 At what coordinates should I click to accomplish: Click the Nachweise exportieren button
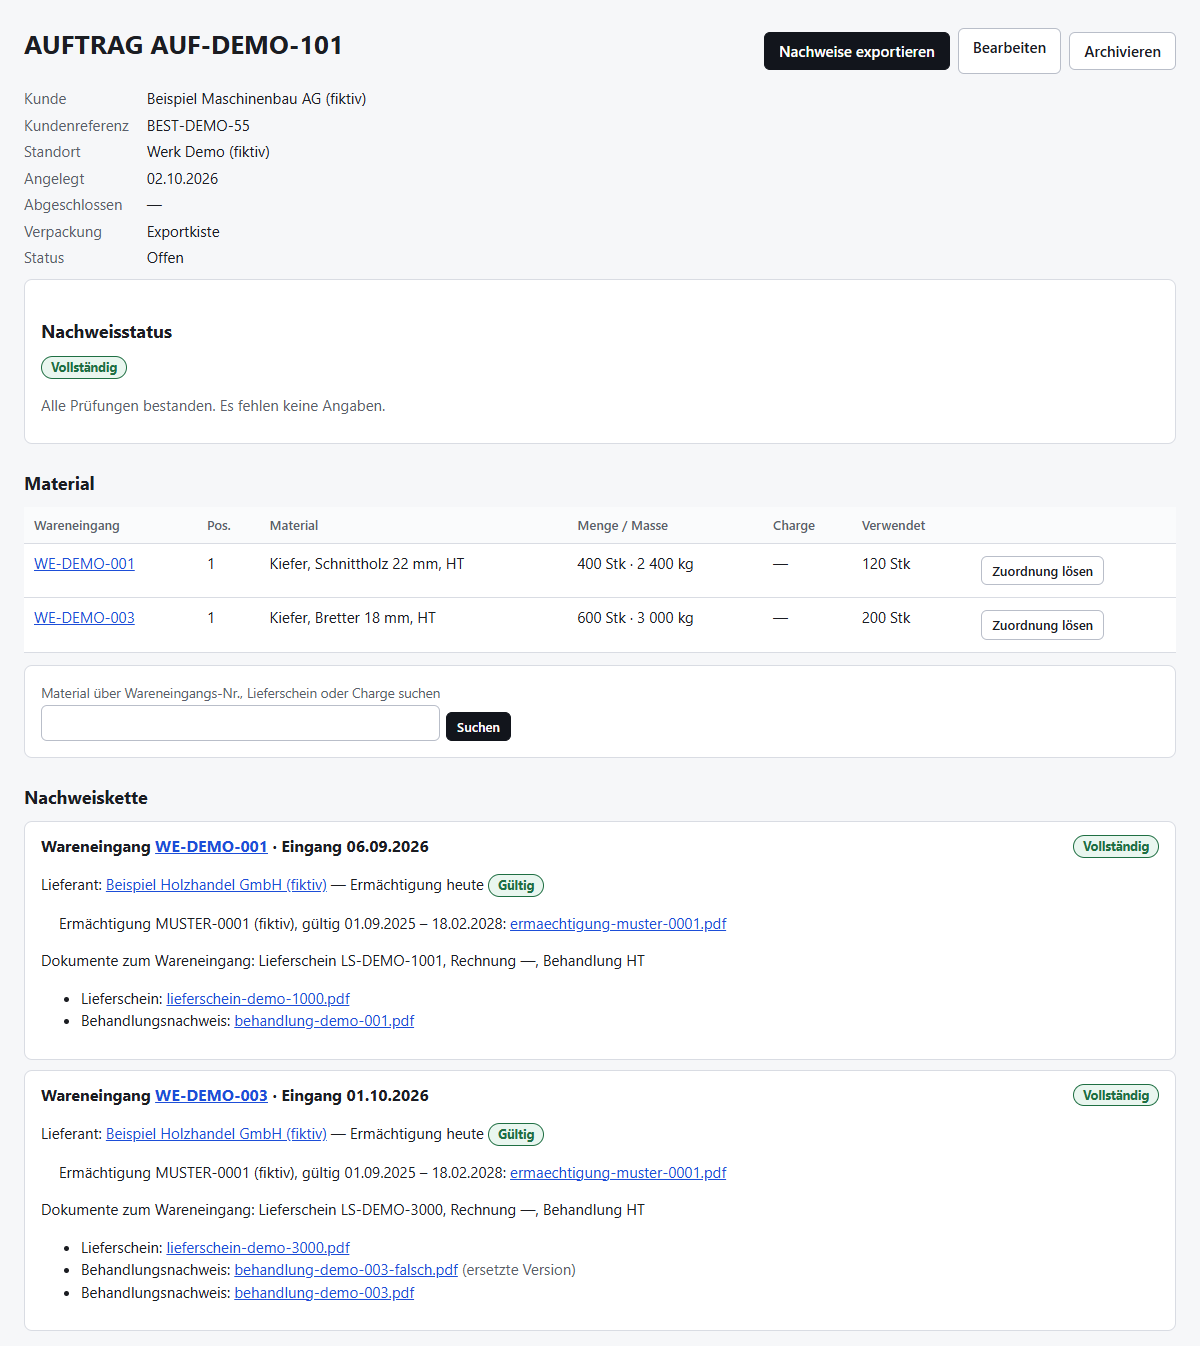[857, 51]
